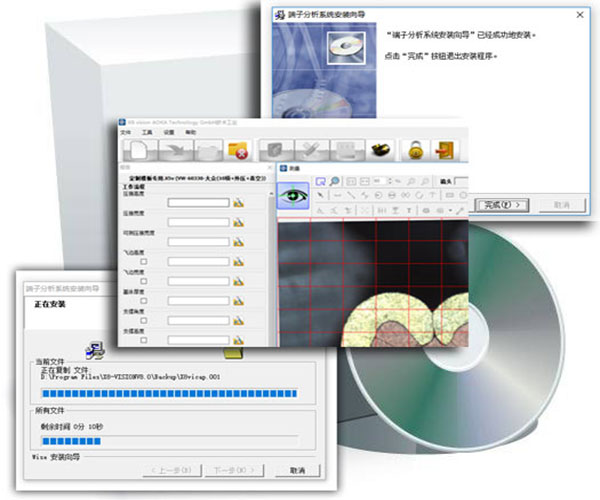600x500 pixels.
Task: Click the 完成(F) button in the wizard
Action: point(502,205)
